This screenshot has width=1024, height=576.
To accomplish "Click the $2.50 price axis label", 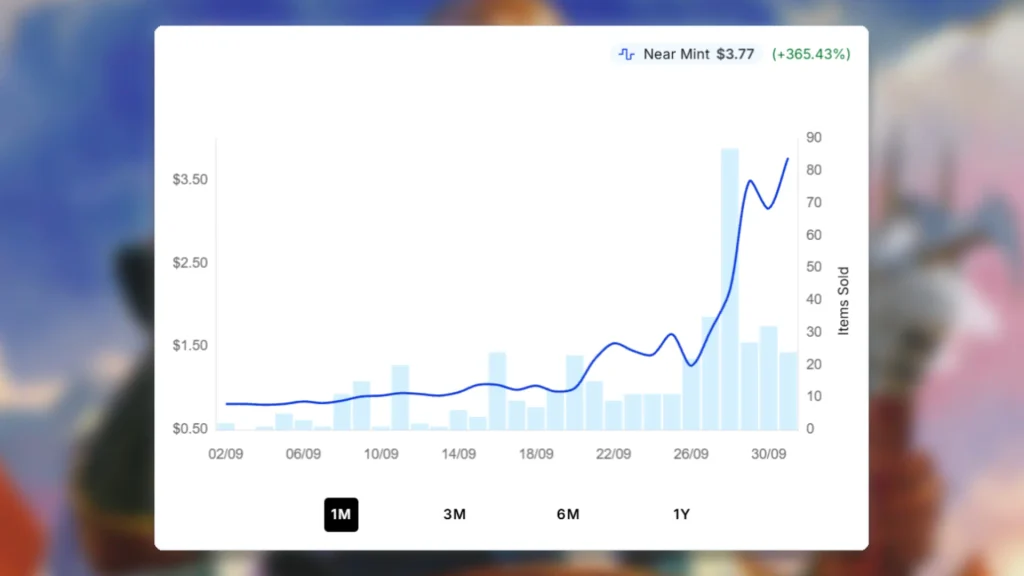I will (190, 263).
